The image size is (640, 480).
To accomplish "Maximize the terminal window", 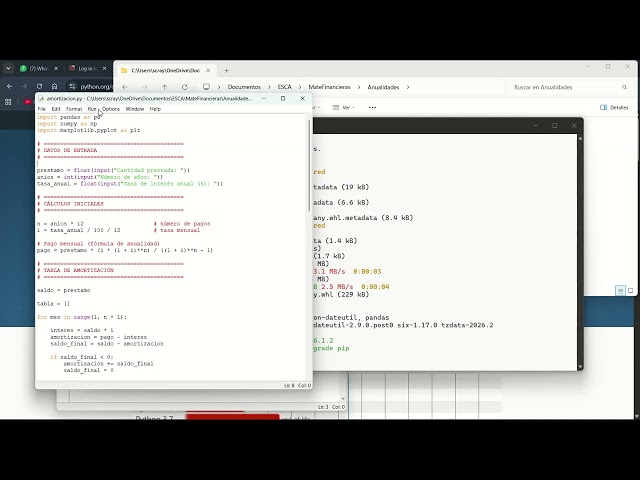I will coord(555,126).
